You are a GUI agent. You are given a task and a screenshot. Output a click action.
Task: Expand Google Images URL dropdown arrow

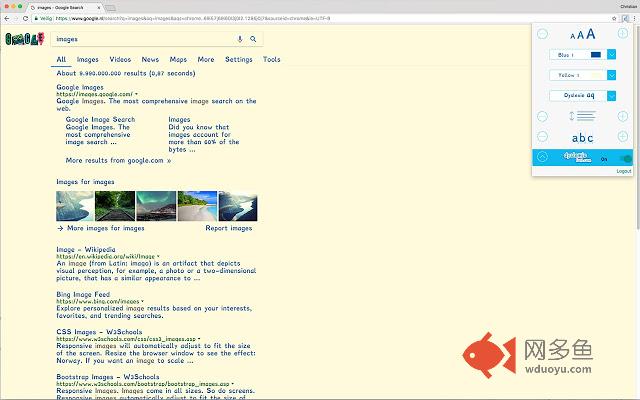point(136,94)
